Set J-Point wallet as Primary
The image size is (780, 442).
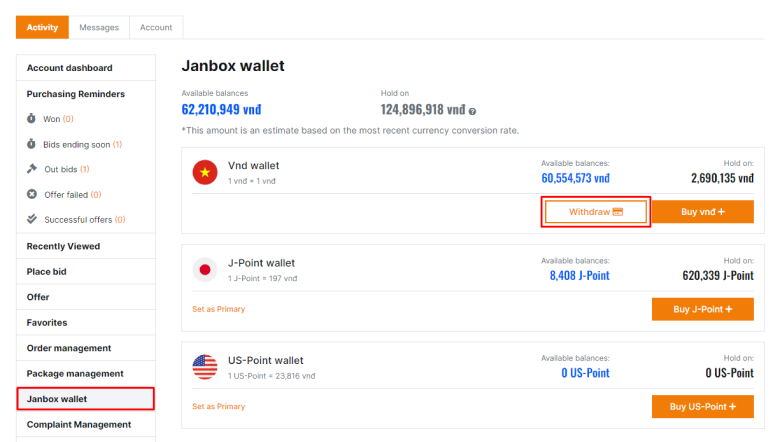click(x=218, y=309)
